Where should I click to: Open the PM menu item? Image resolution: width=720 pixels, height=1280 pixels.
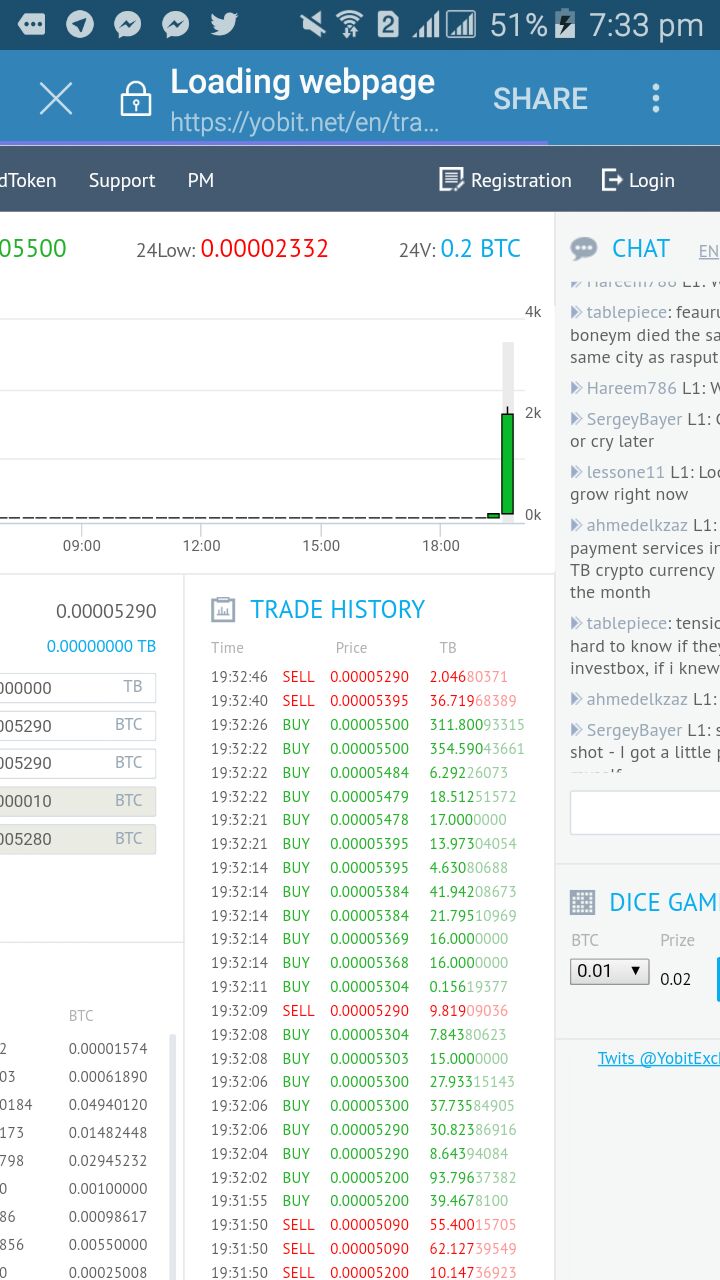[201, 180]
